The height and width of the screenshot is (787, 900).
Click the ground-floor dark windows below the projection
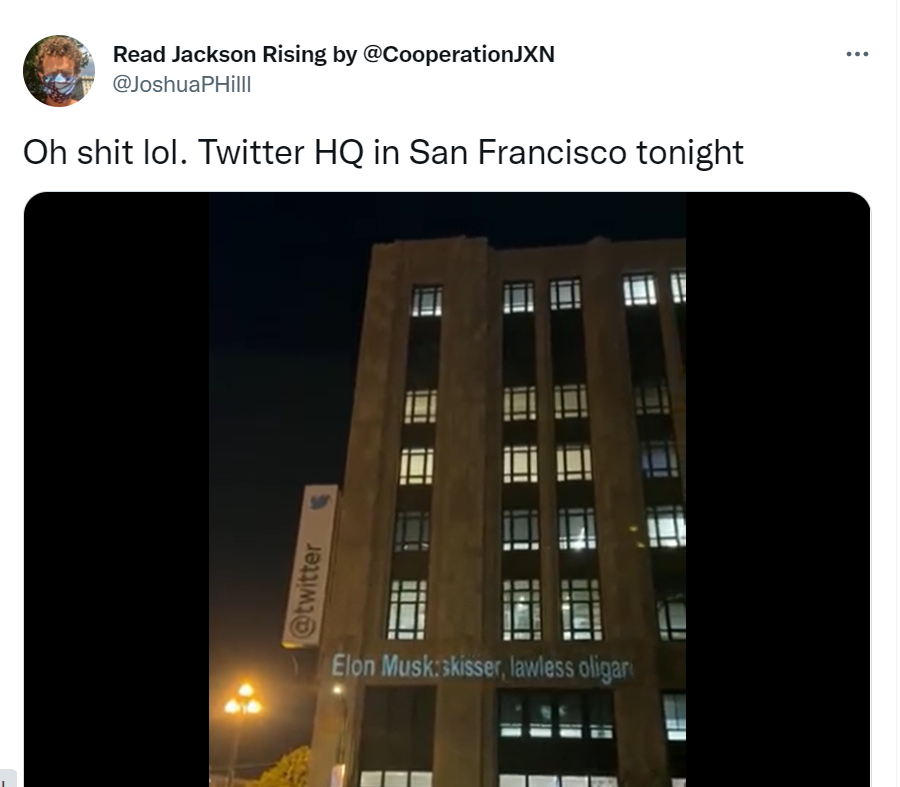pyautogui.click(x=556, y=715)
